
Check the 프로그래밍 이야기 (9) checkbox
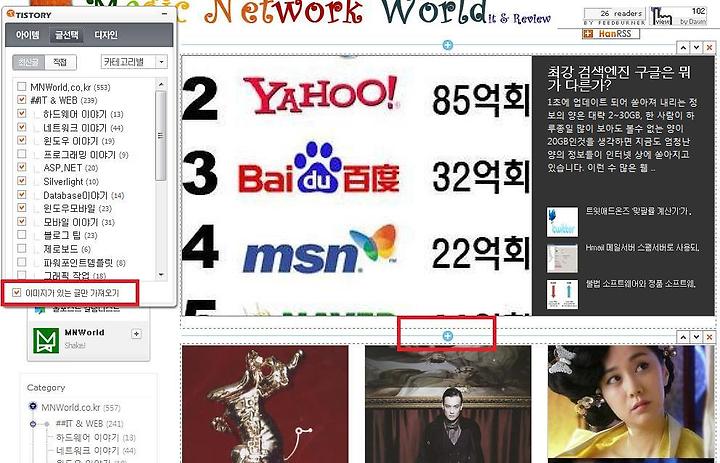tap(22, 153)
